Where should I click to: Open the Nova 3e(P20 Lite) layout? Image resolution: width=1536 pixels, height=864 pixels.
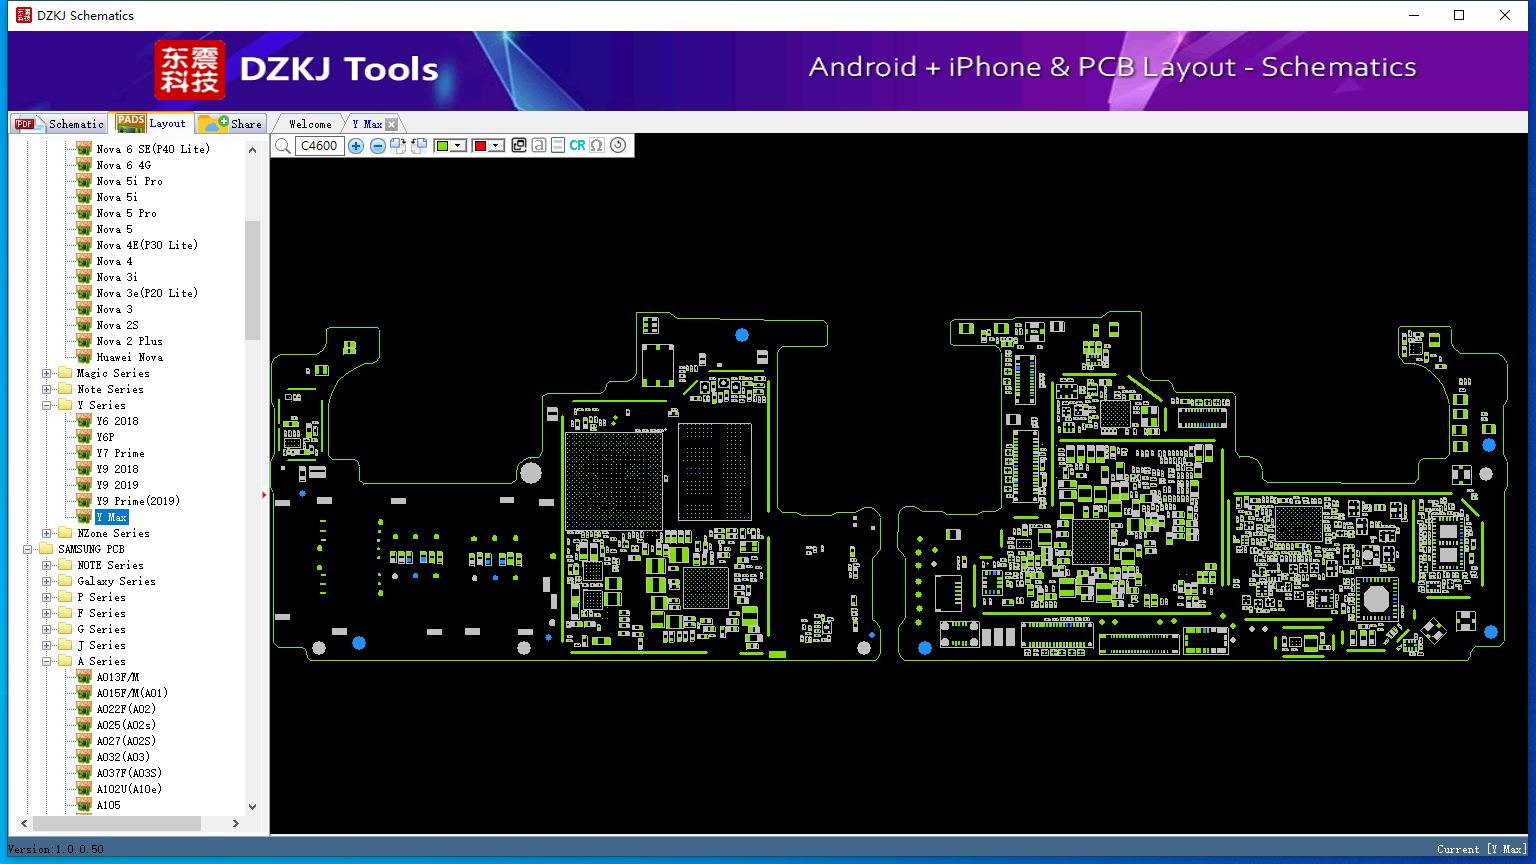[x=147, y=293]
